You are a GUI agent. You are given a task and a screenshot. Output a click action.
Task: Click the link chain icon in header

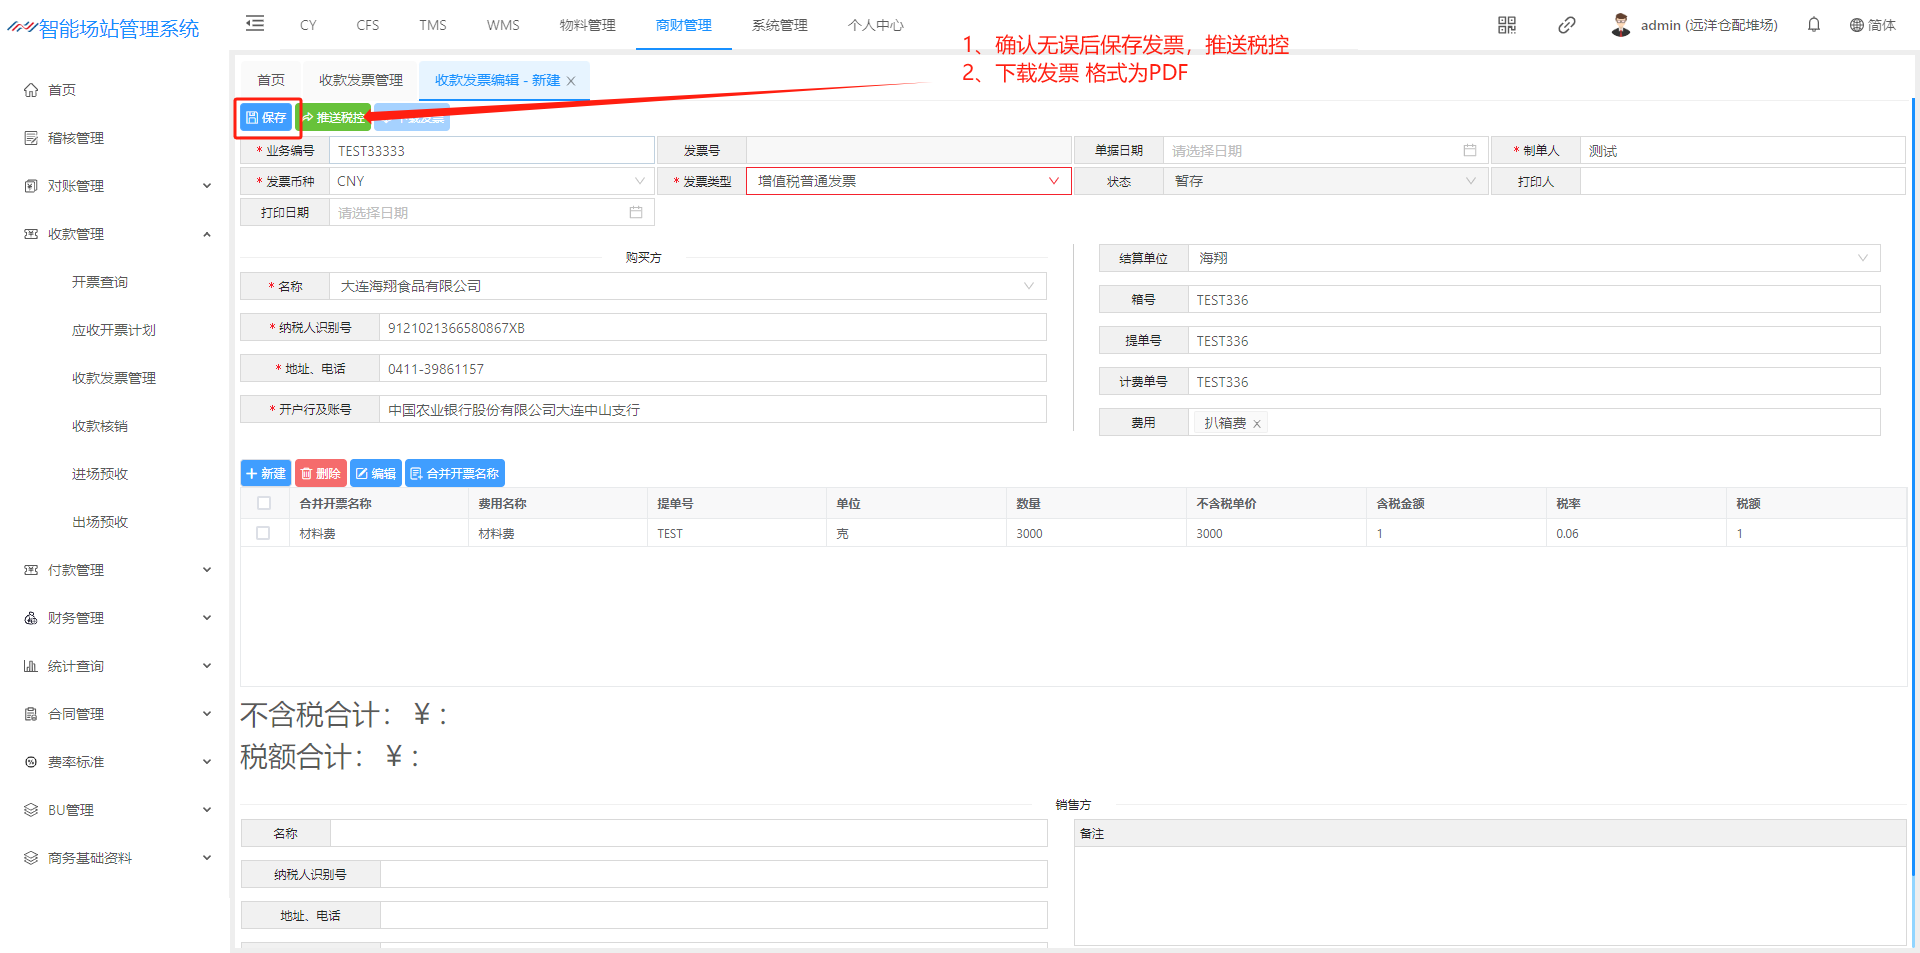tap(1566, 25)
